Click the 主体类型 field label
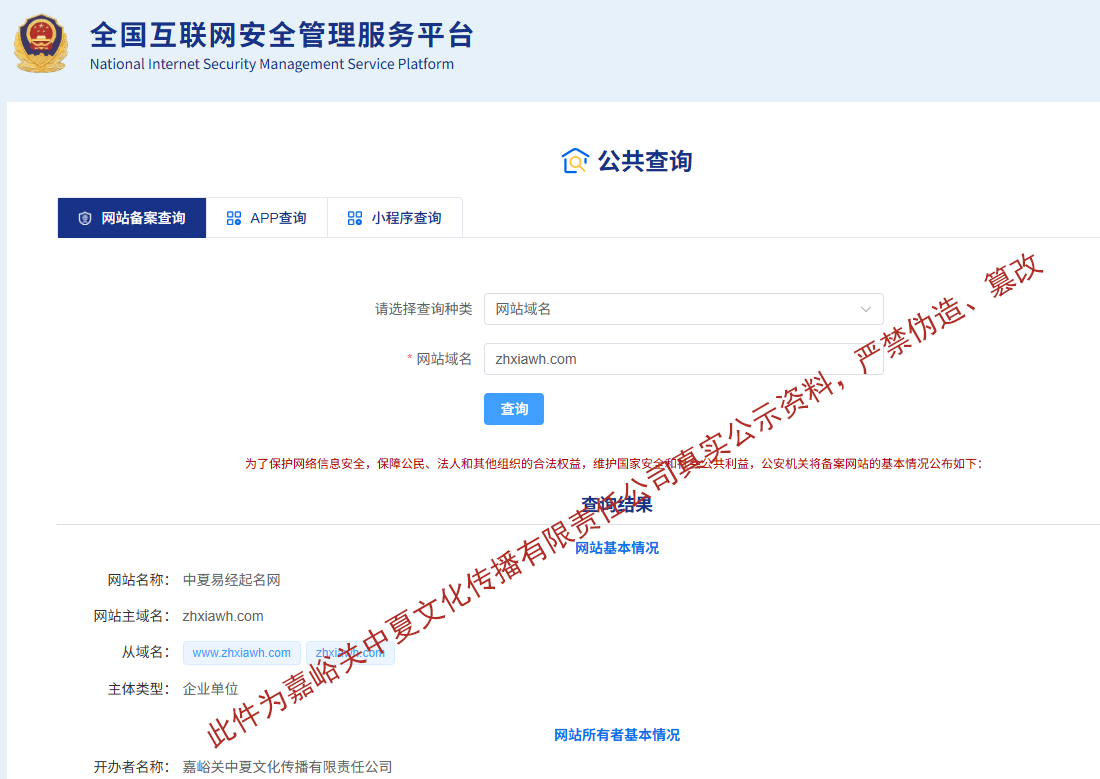The height and width of the screenshot is (779, 1100). (x=138, y=689)
